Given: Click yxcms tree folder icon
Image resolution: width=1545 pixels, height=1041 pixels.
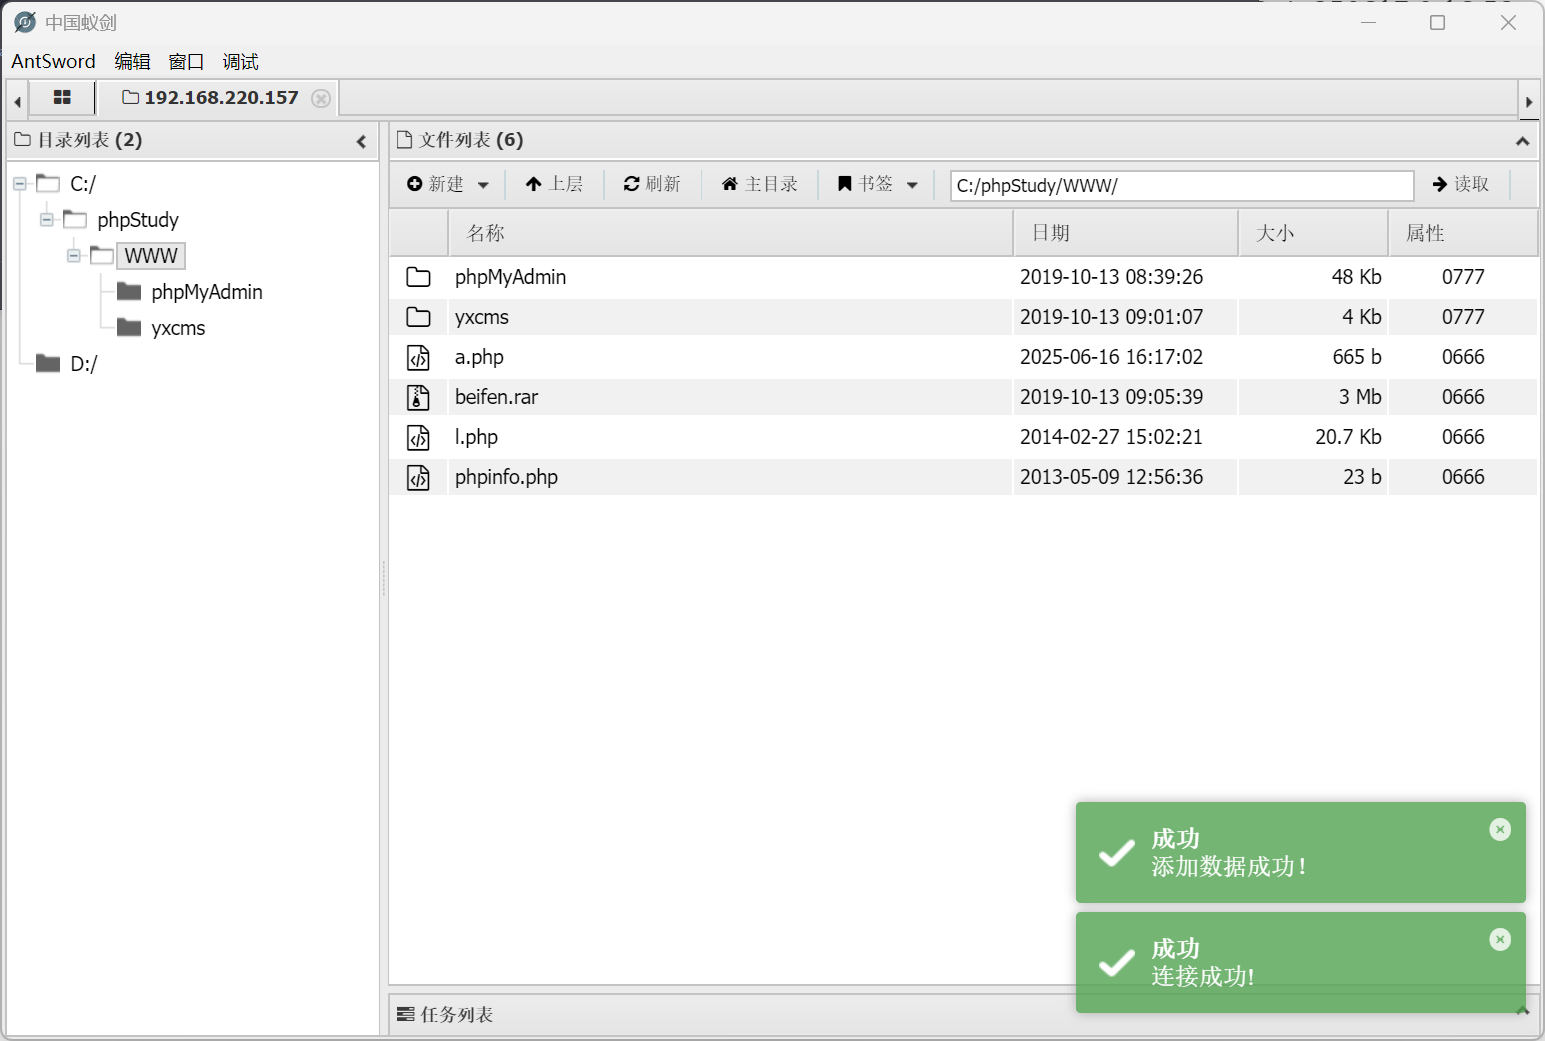Looking at the screenshot, I should tap(129, 327).
